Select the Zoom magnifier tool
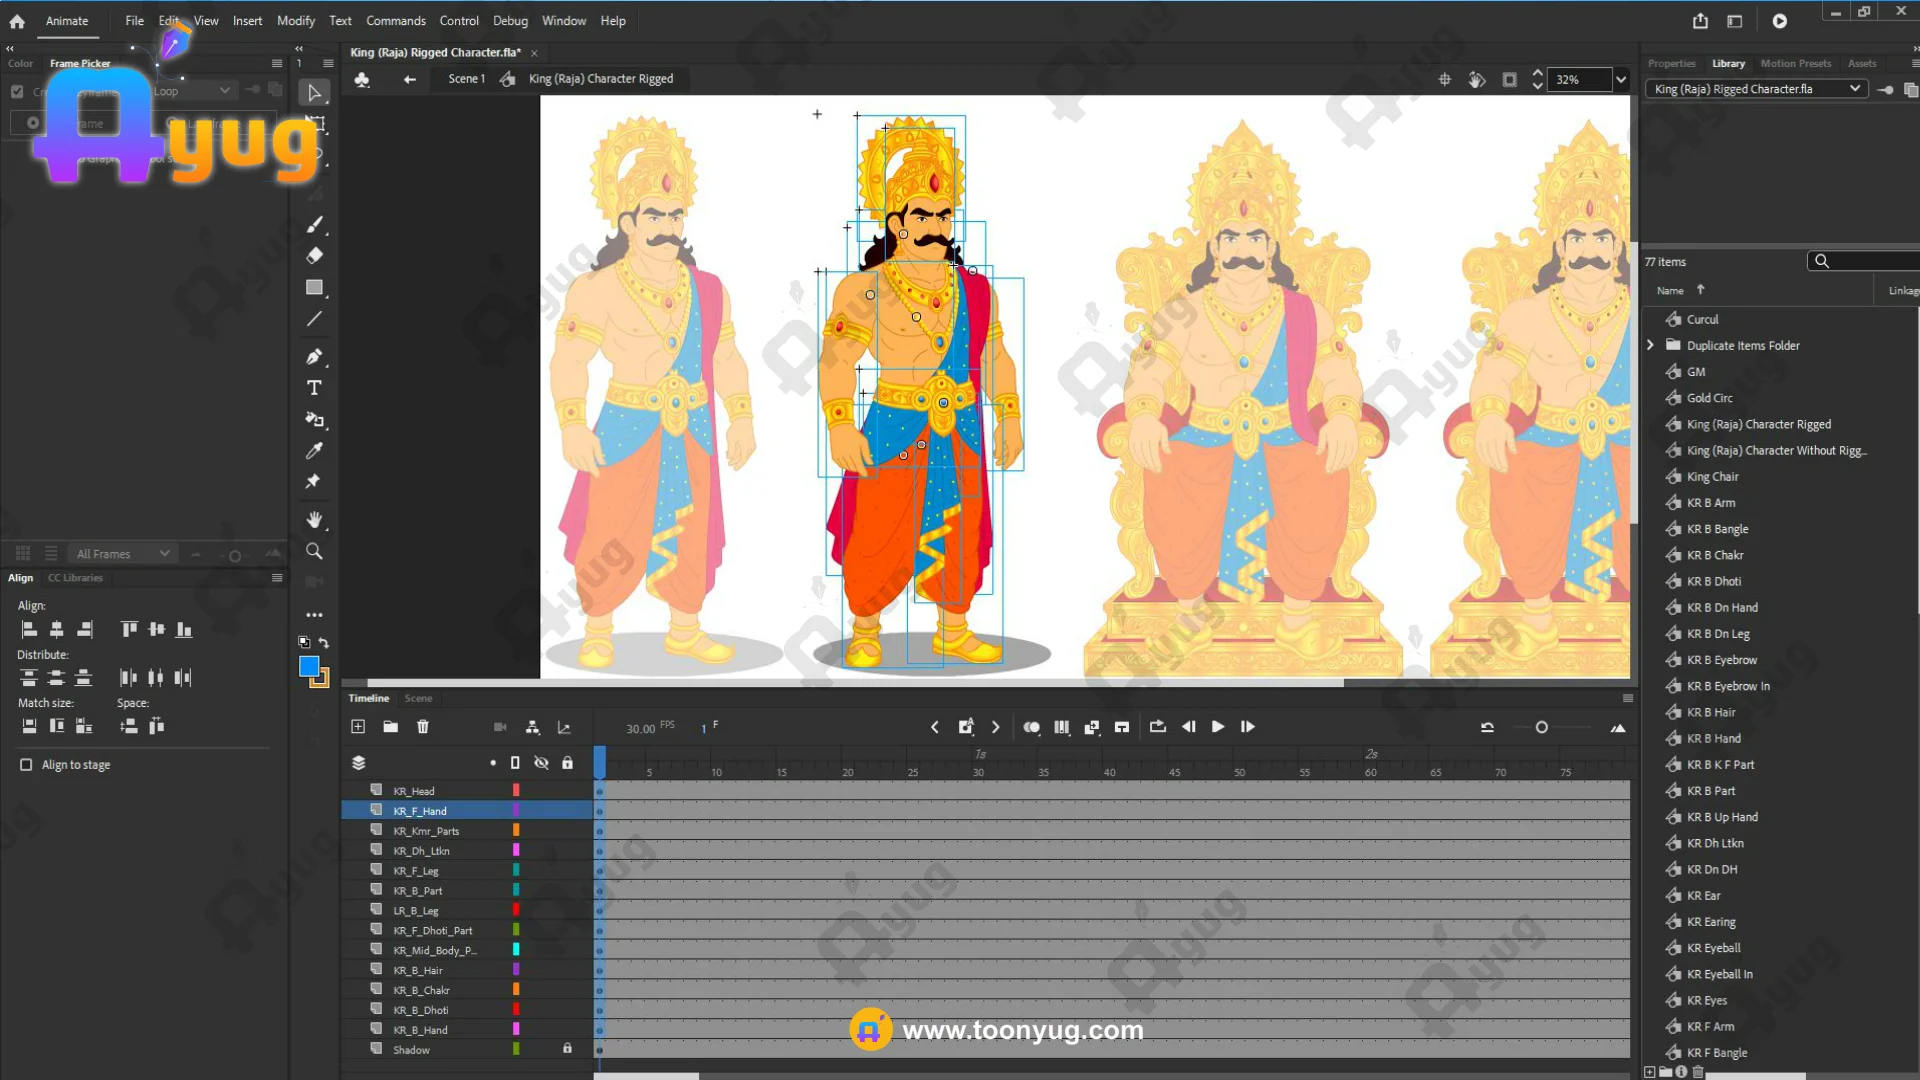The width and height of the screenshot is (1920, 1080). [314, 551]
